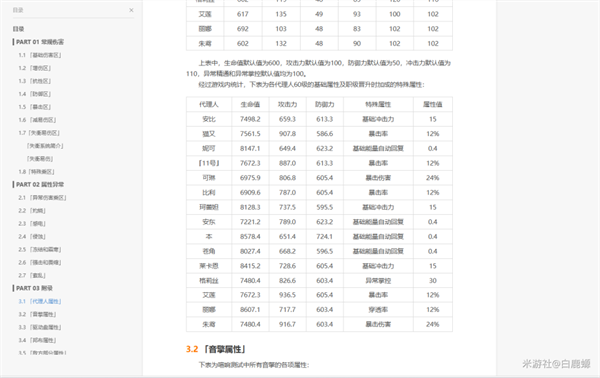Select attack value 789.0

pos(287,222)
